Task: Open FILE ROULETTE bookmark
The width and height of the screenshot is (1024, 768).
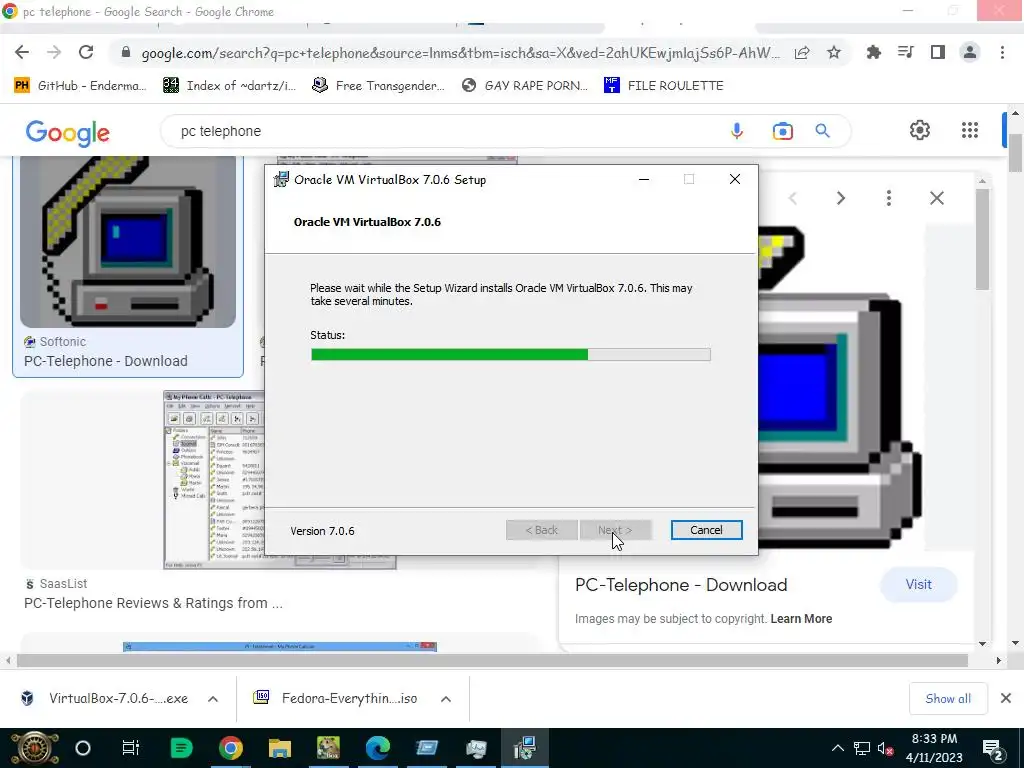Action: (664, 86)
